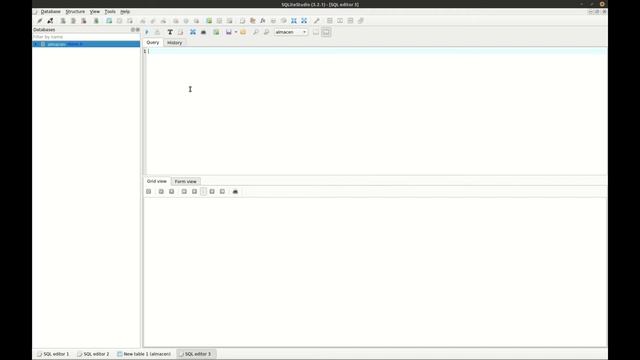Open the View menu

point(95,12)
